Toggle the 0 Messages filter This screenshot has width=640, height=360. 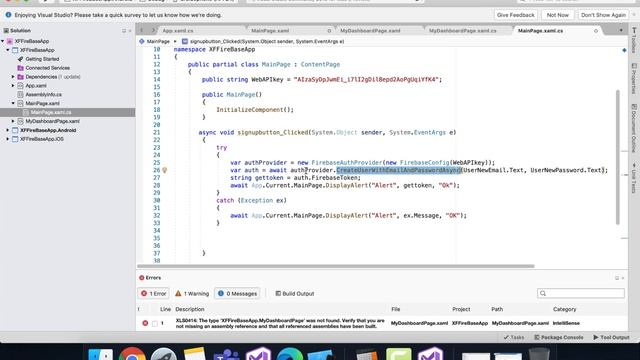(x=237, y=293)
